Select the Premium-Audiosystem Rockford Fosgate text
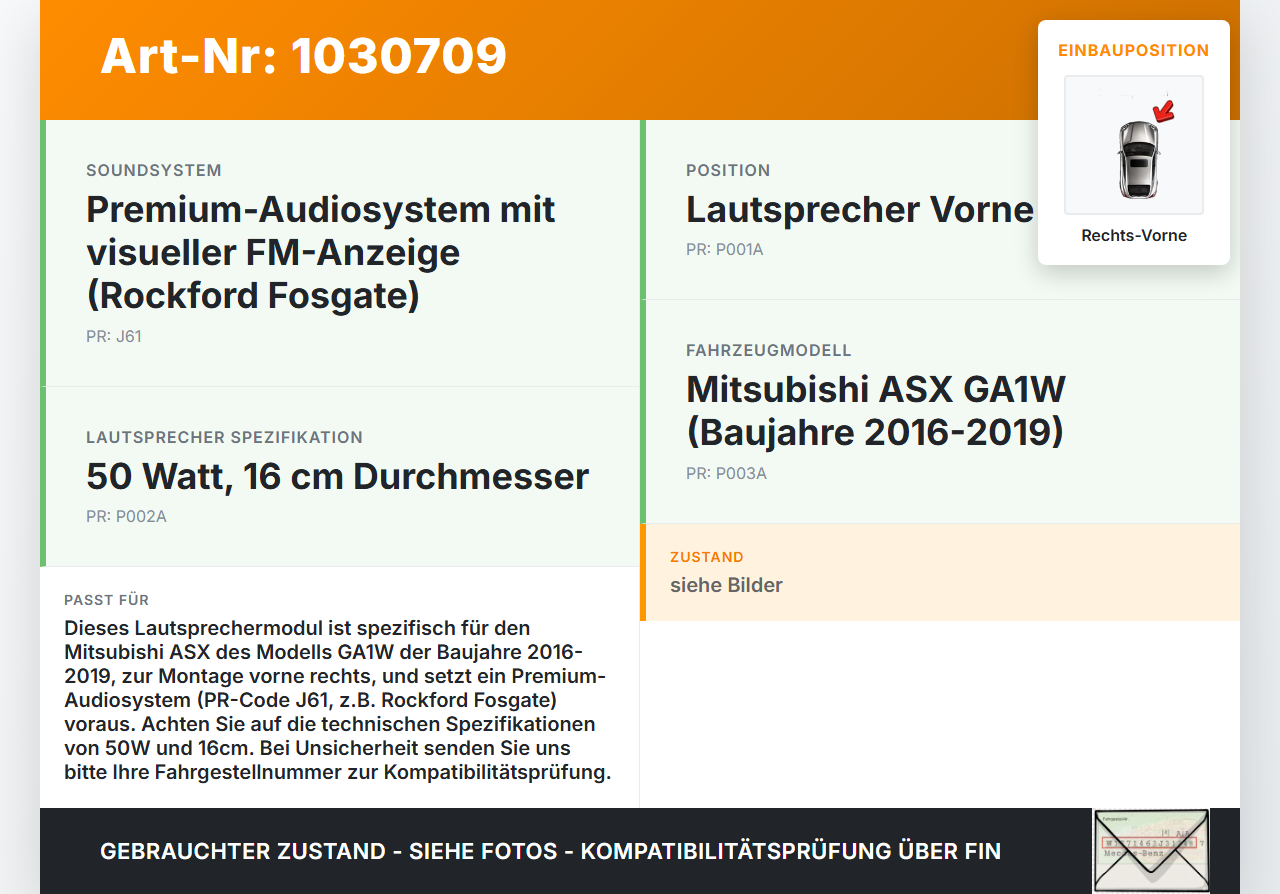Screen dimensions: 1280x894 (x=321, y=253)
